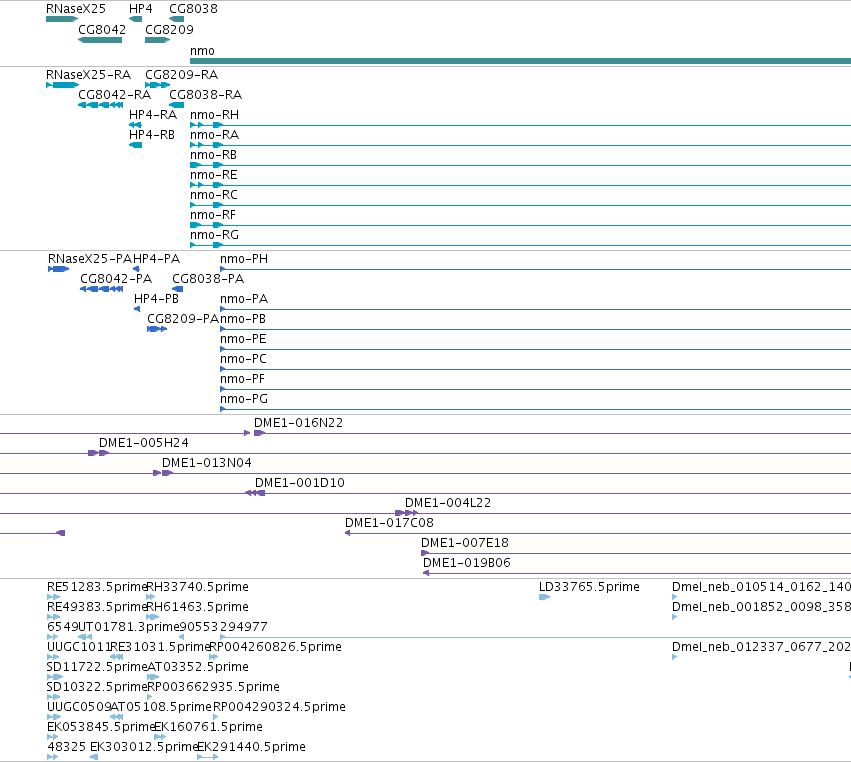Viewport: 851px width, 762px height.
Task: Select the nmo-PA protein label
Action: [244, 299]
